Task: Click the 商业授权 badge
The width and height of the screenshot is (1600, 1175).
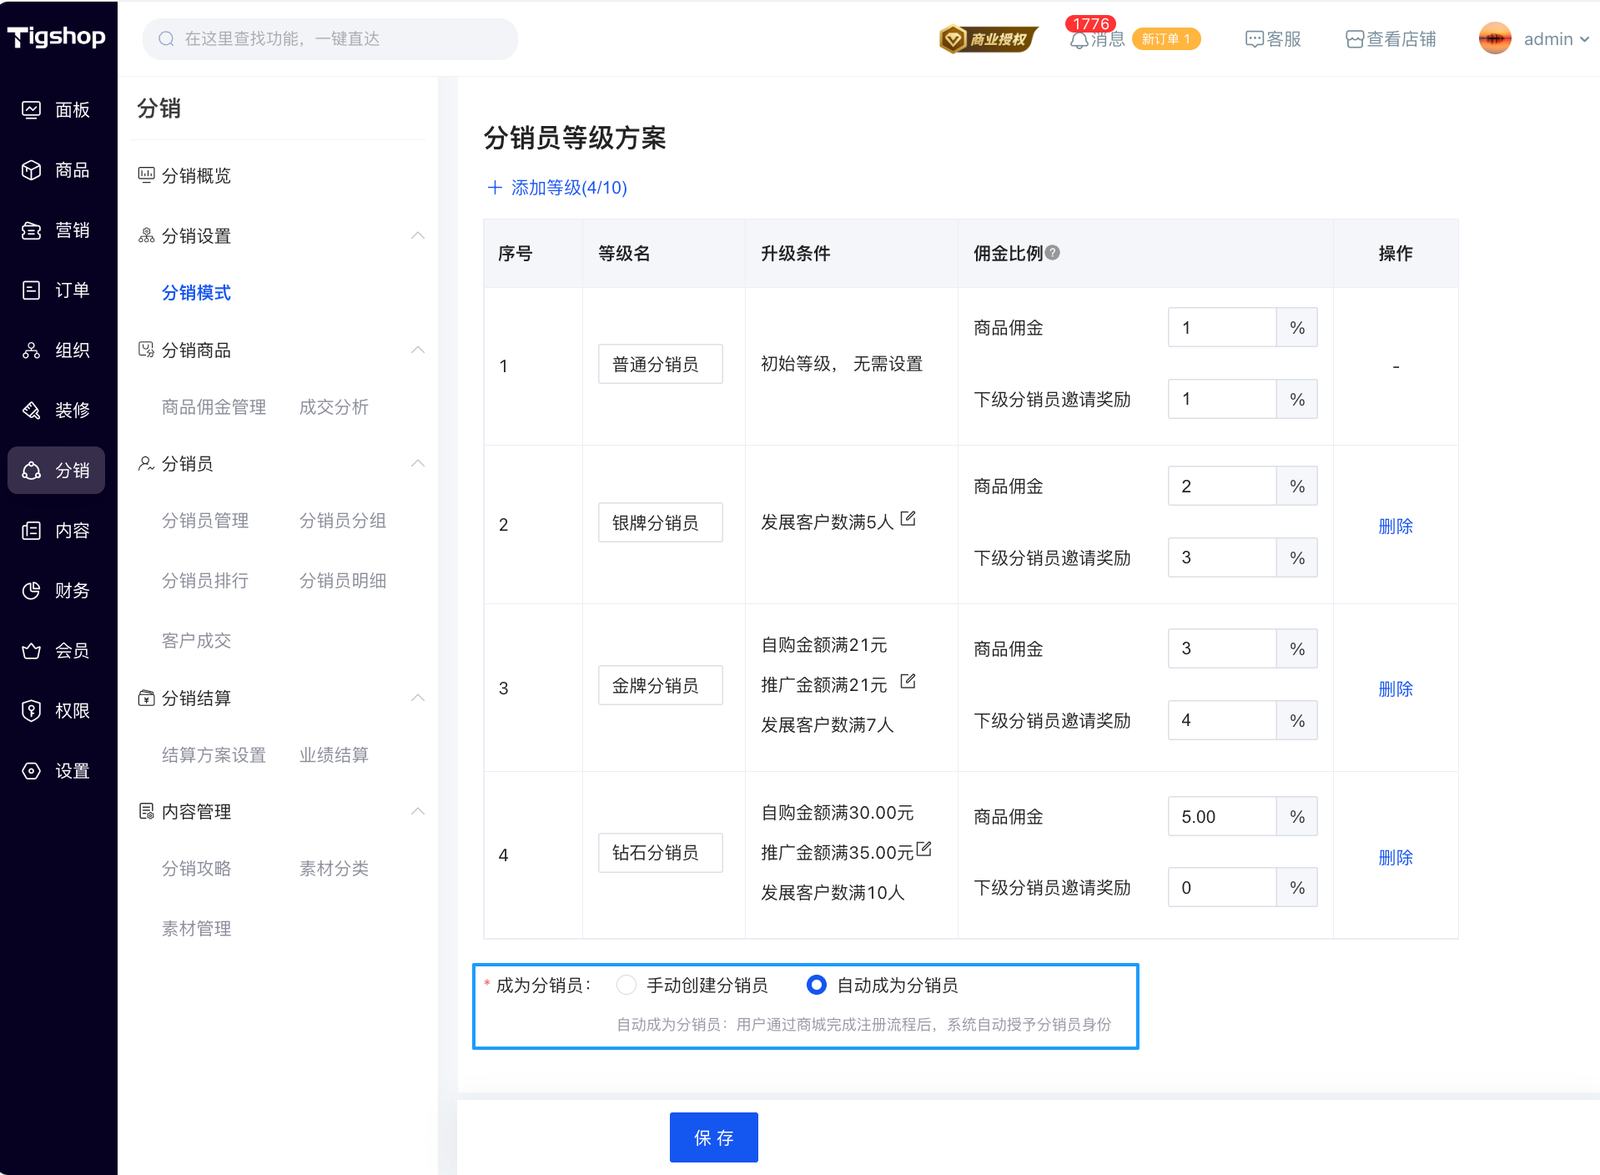Action: click(988, 39)
